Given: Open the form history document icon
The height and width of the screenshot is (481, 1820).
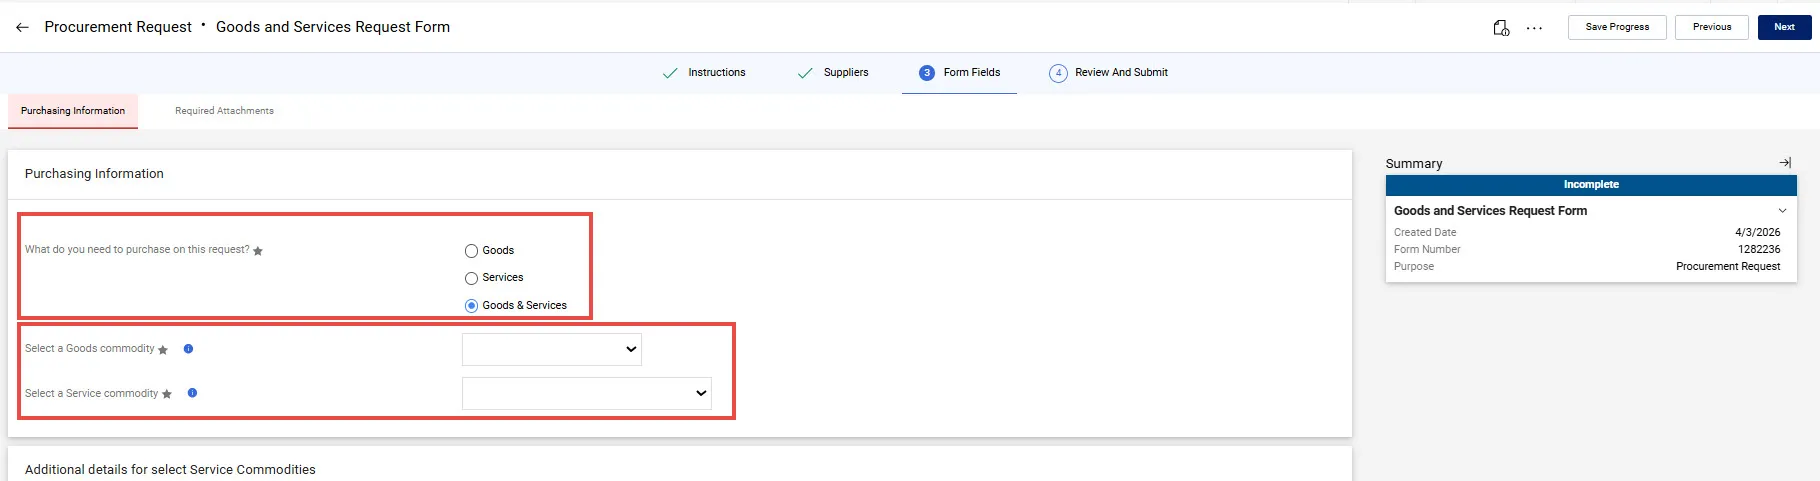Looking at the screenshot, I should pos(1501,28).
